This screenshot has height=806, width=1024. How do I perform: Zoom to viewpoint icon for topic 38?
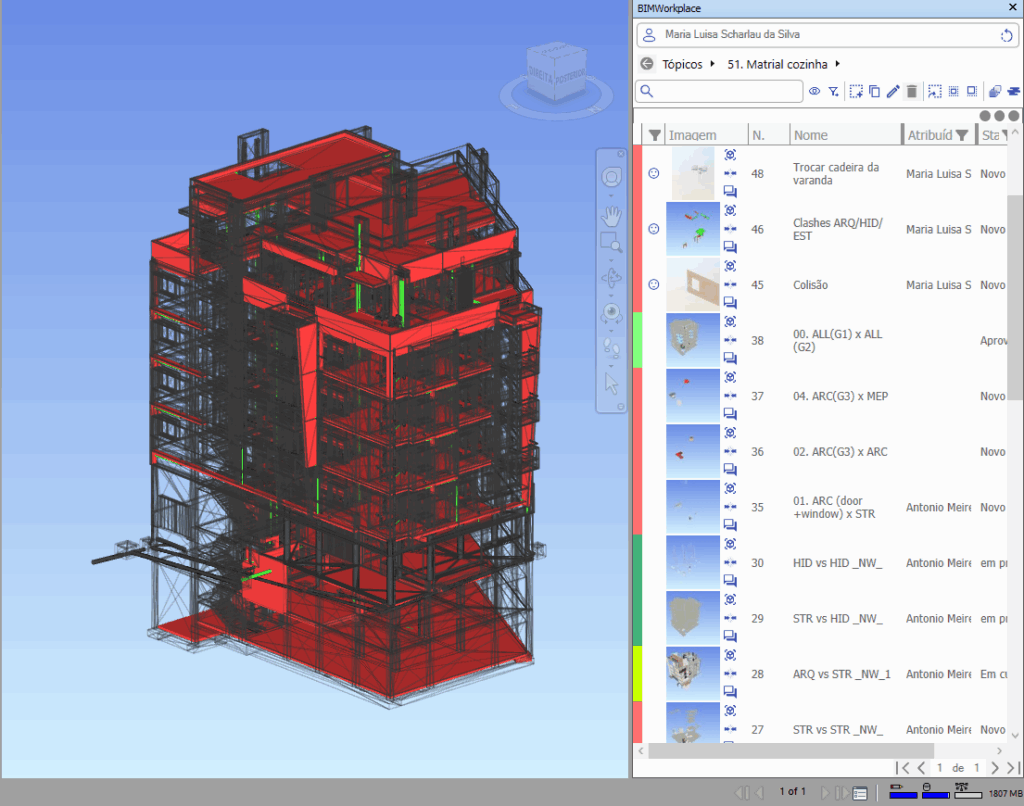(730, 321)
